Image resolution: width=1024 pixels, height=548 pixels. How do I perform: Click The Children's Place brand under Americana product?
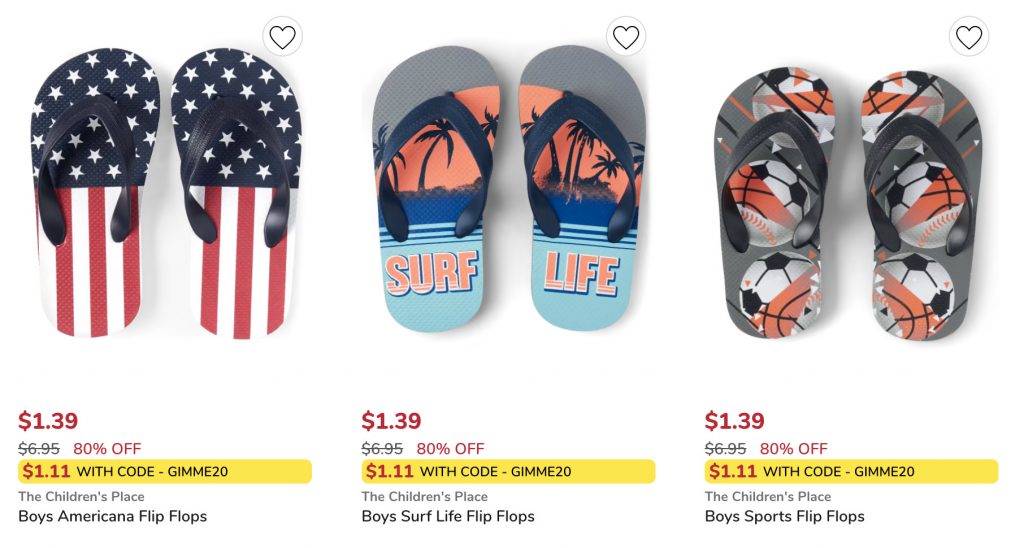(81, 496)
